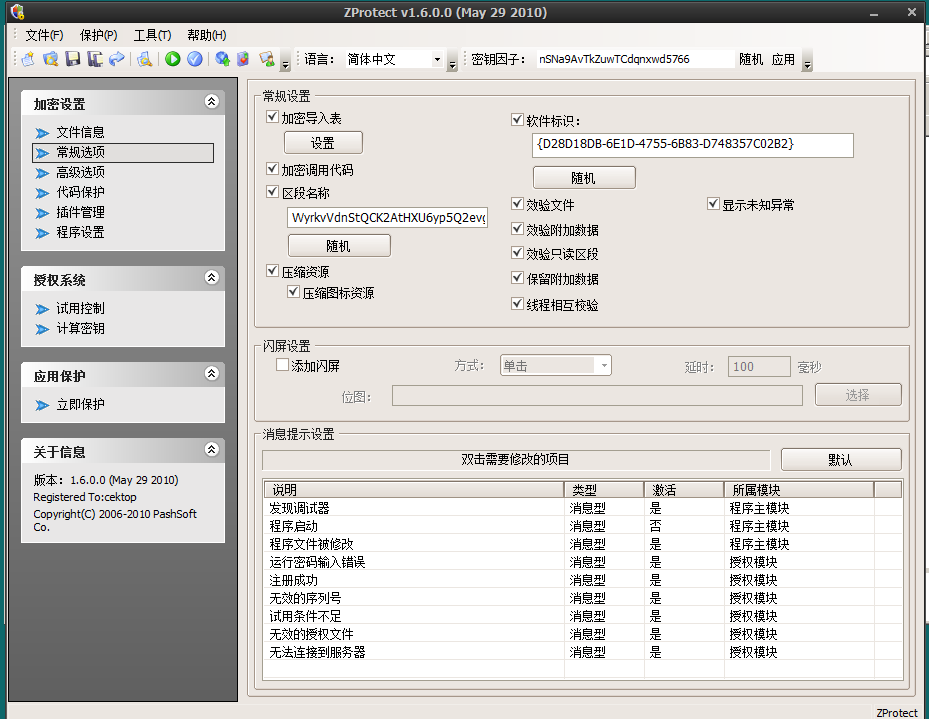
Task: Click the globe update toolbar icon
Action: (x=222, y=58)
